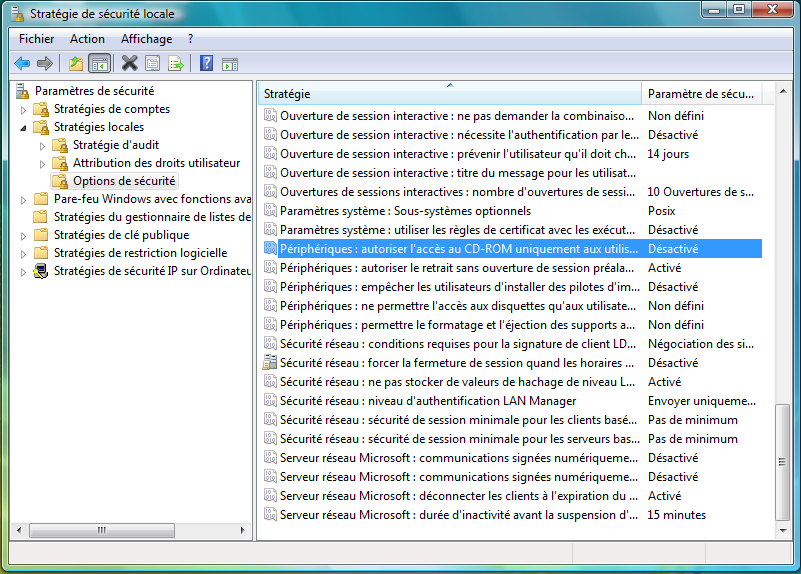Screen dimensions: 801x574
Task: Click the Pare-feu Windows folder icon
Action: point(41,199)
